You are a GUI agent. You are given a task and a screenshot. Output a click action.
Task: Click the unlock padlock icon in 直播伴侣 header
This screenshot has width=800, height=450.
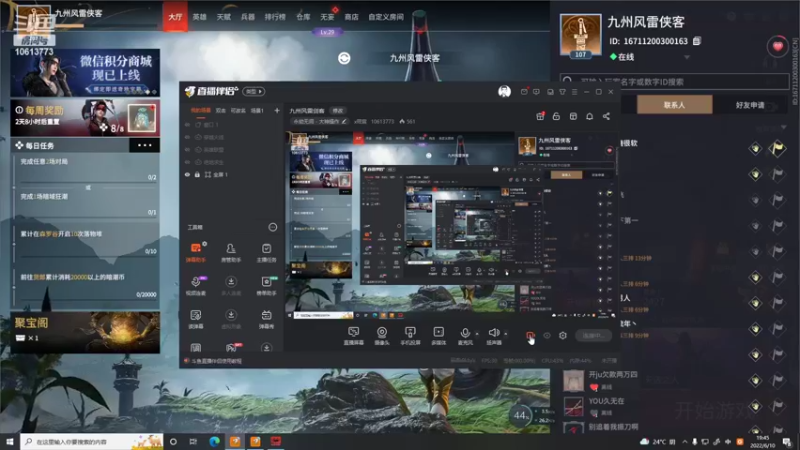point(556,116)
